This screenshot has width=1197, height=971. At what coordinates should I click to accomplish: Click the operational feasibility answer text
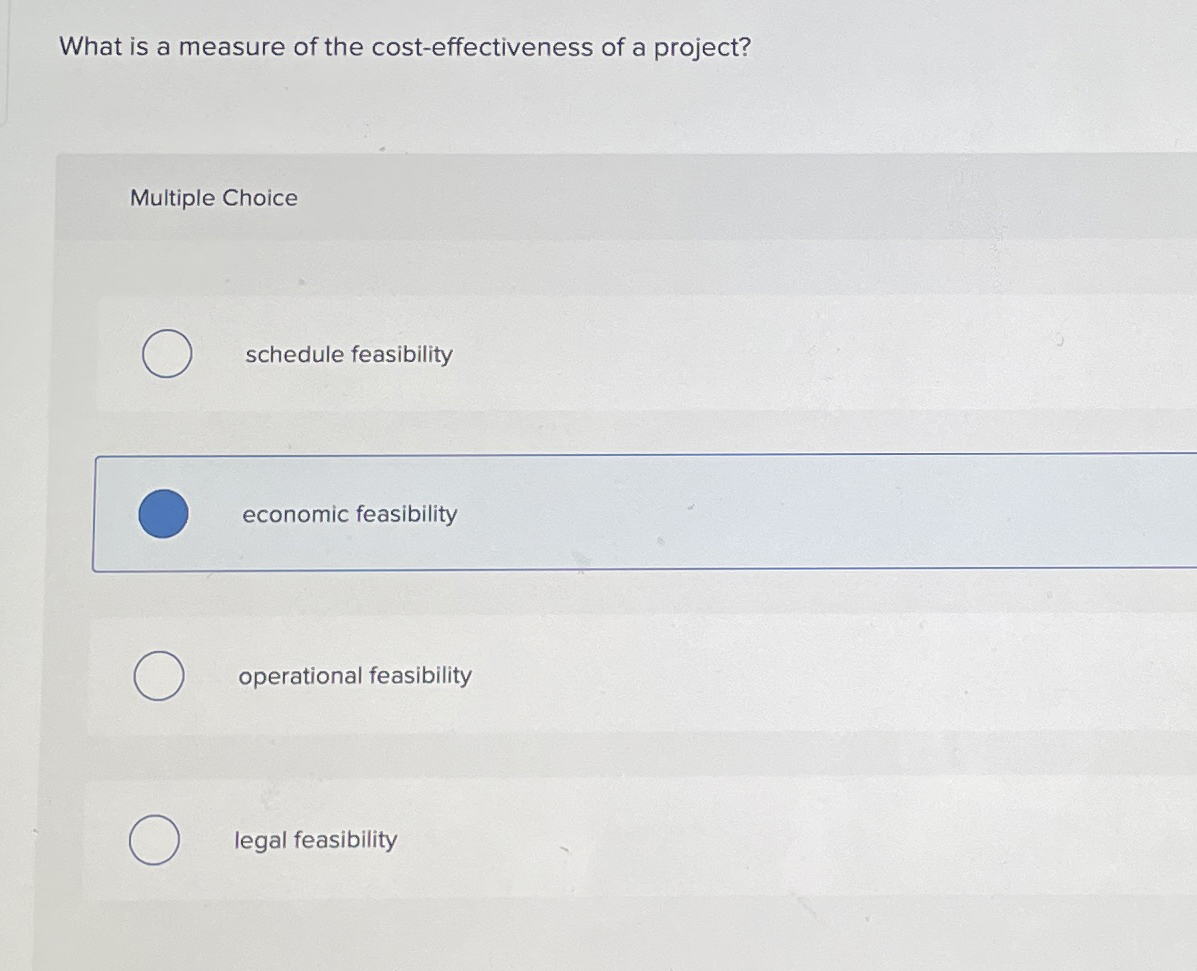(355, 676)
